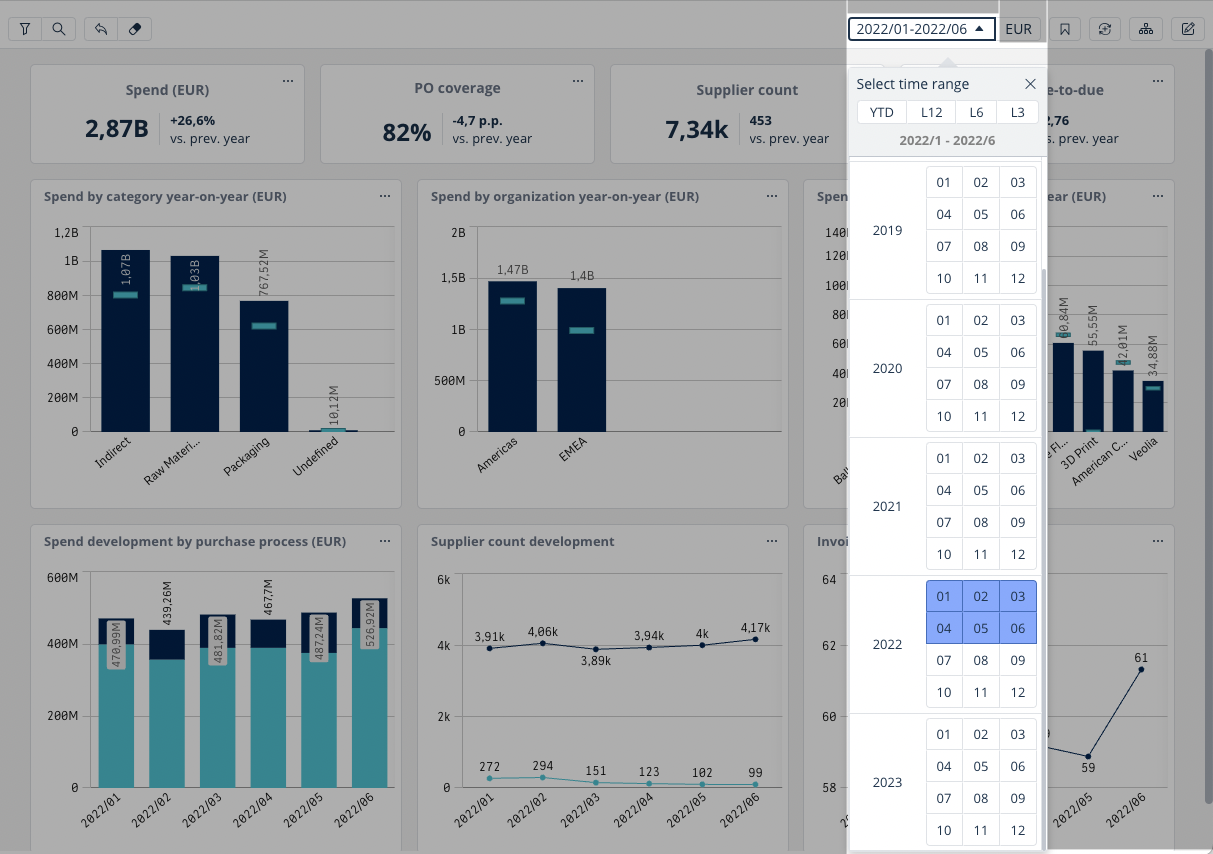
Task: Open the search magnifier tool
Action: [x=59, y=29]
